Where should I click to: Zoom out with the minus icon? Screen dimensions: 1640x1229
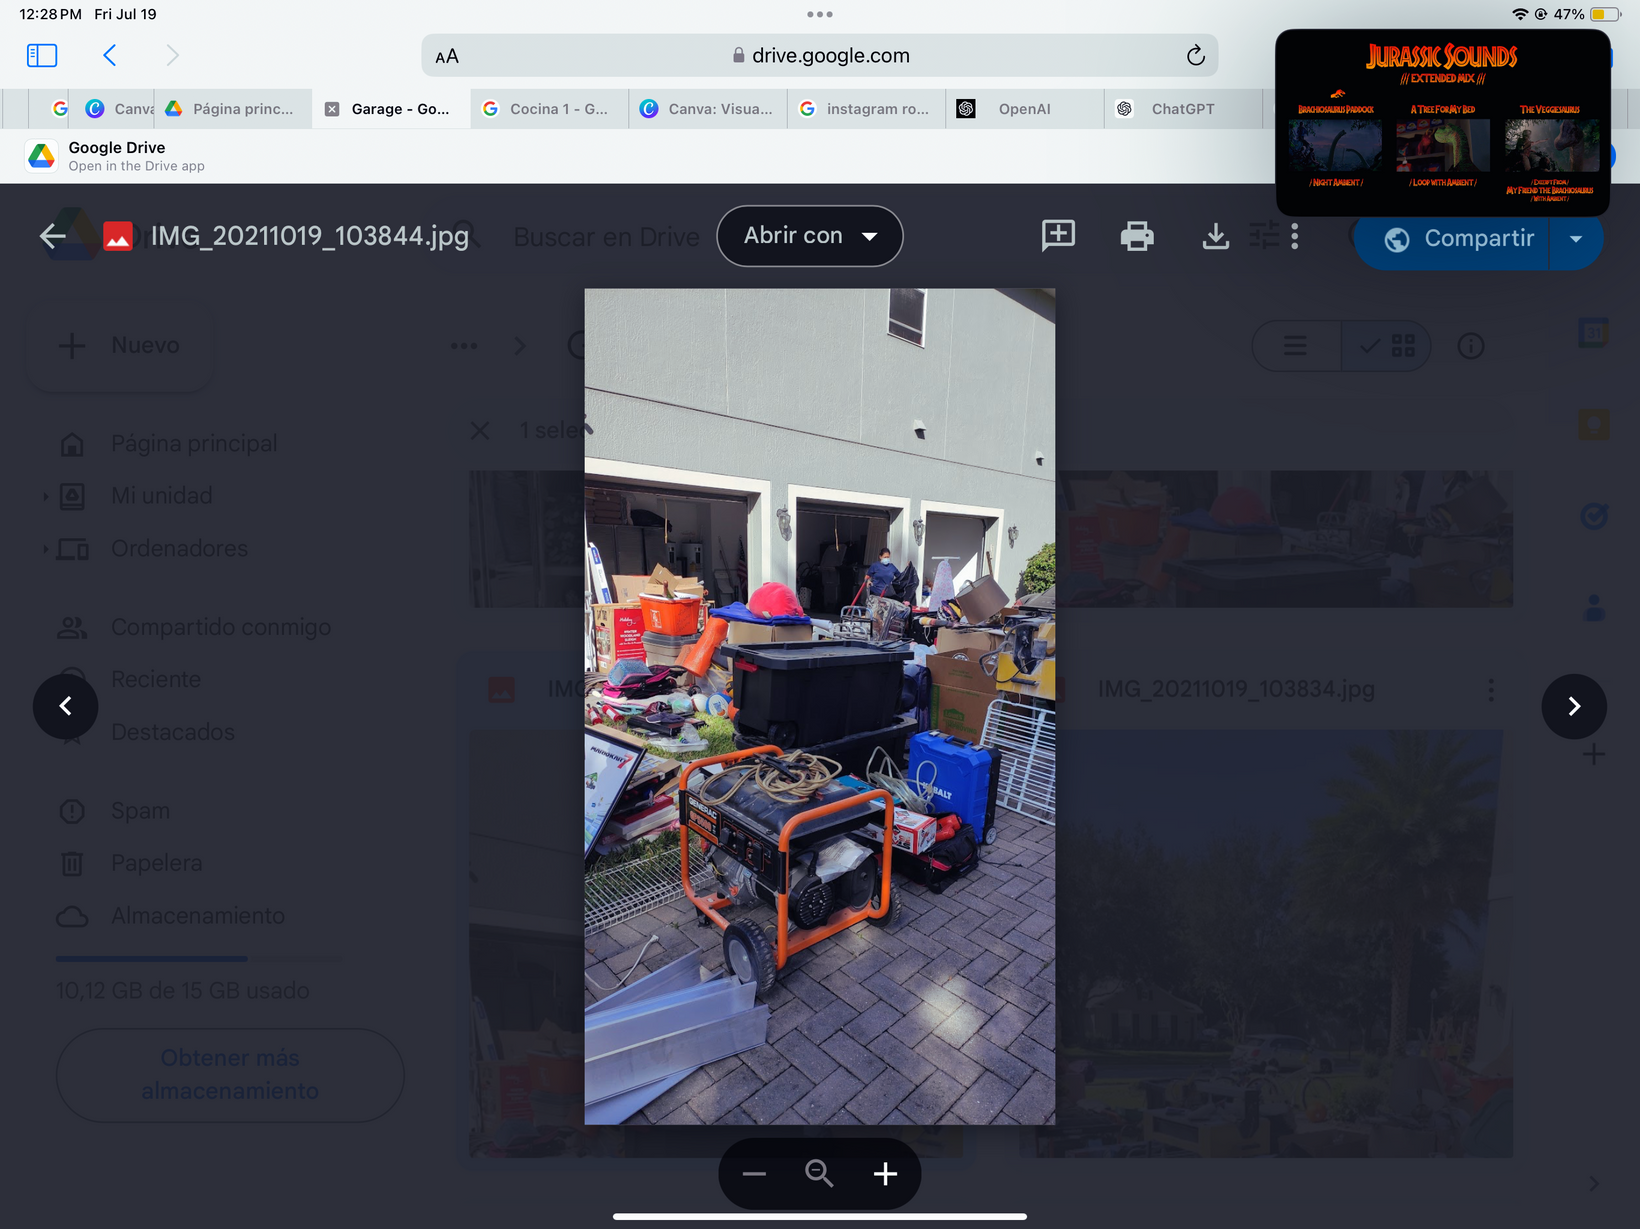(x=754, y=1174)
